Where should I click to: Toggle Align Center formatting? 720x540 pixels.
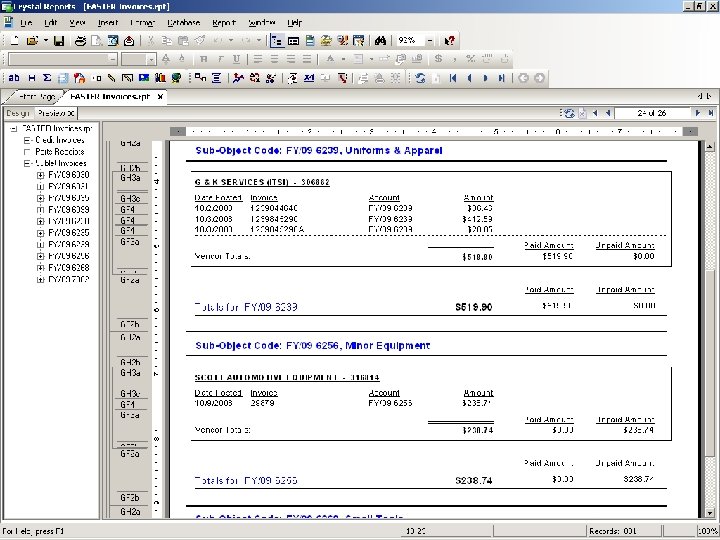point(274,59)
